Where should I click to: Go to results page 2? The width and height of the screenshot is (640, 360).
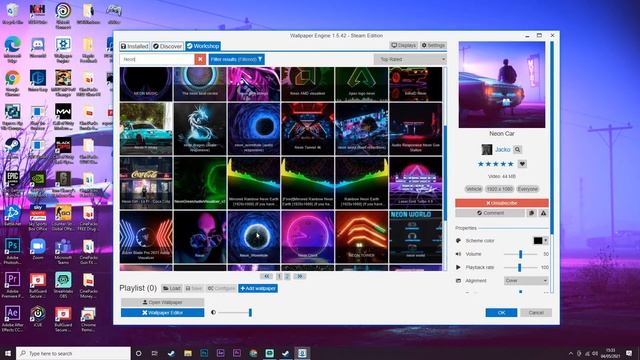click(287, 276)
